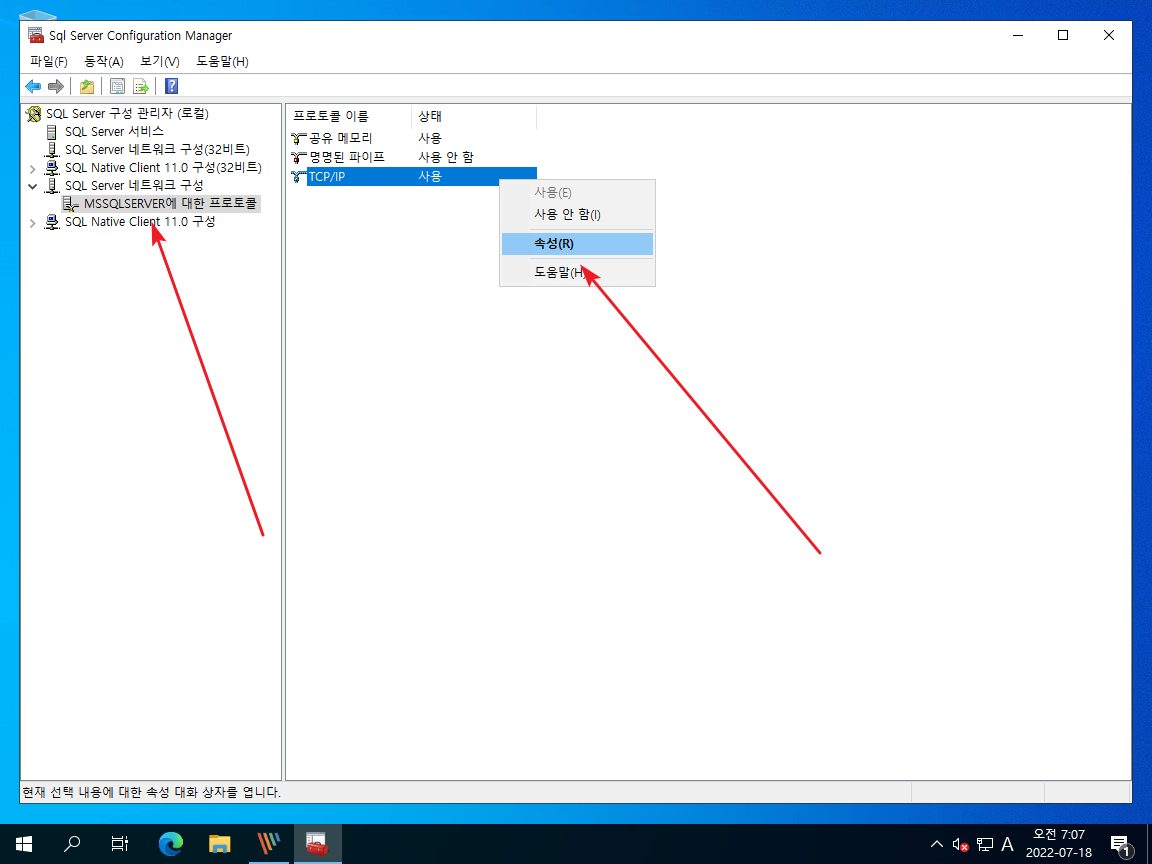Open the 동작(A) menu
This screenshot has height=864, width=1152.
click(104, 62)
